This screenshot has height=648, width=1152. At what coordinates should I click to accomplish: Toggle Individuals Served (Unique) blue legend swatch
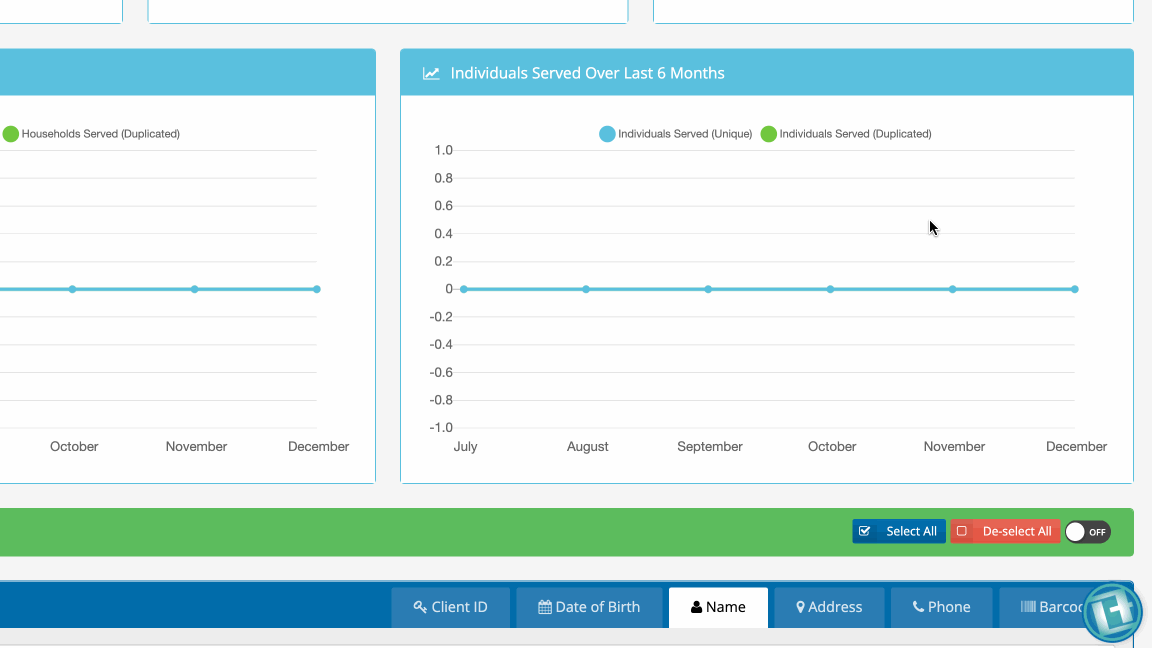click(x=607, y=134)
